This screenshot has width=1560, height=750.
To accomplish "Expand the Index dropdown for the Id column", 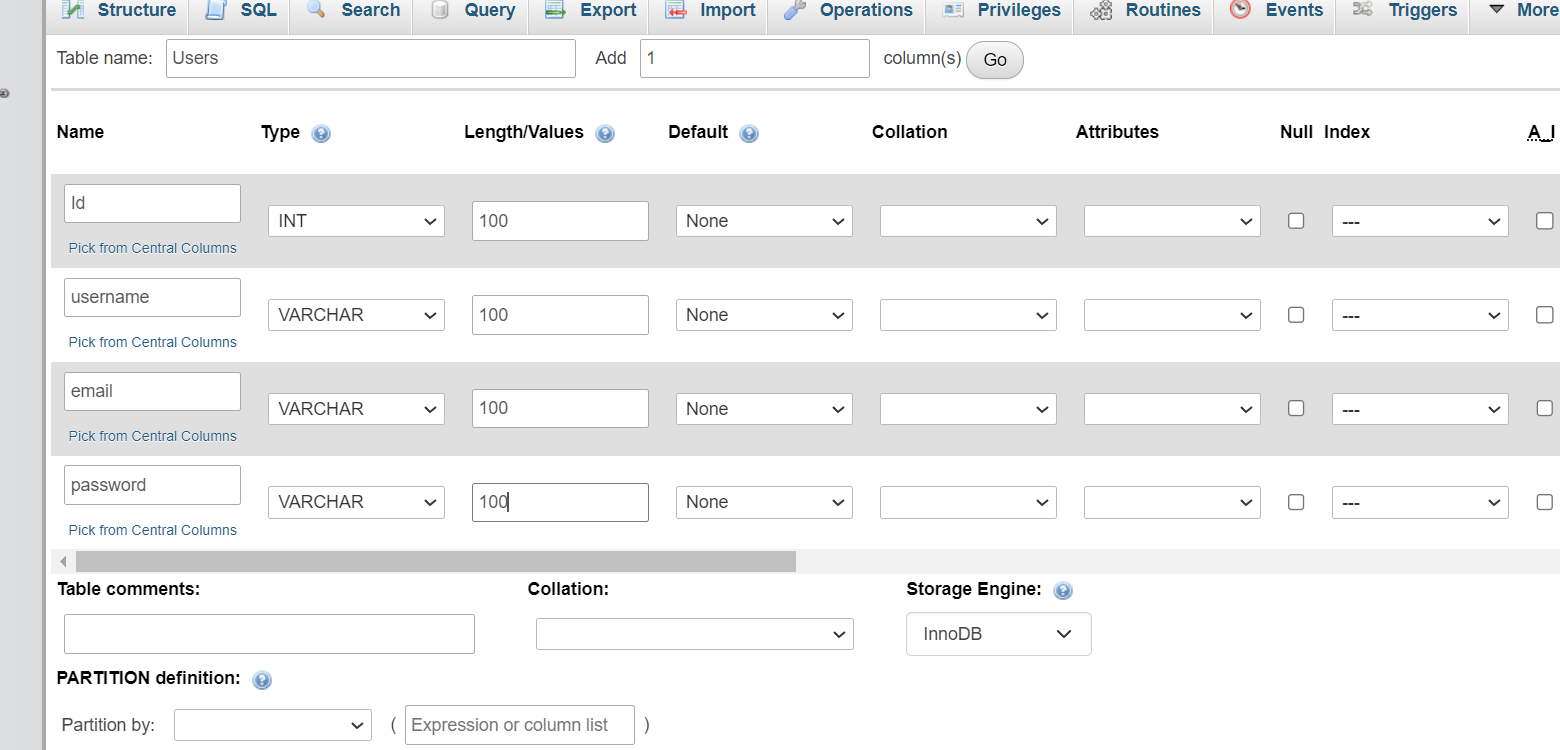I will [1419, 221].
